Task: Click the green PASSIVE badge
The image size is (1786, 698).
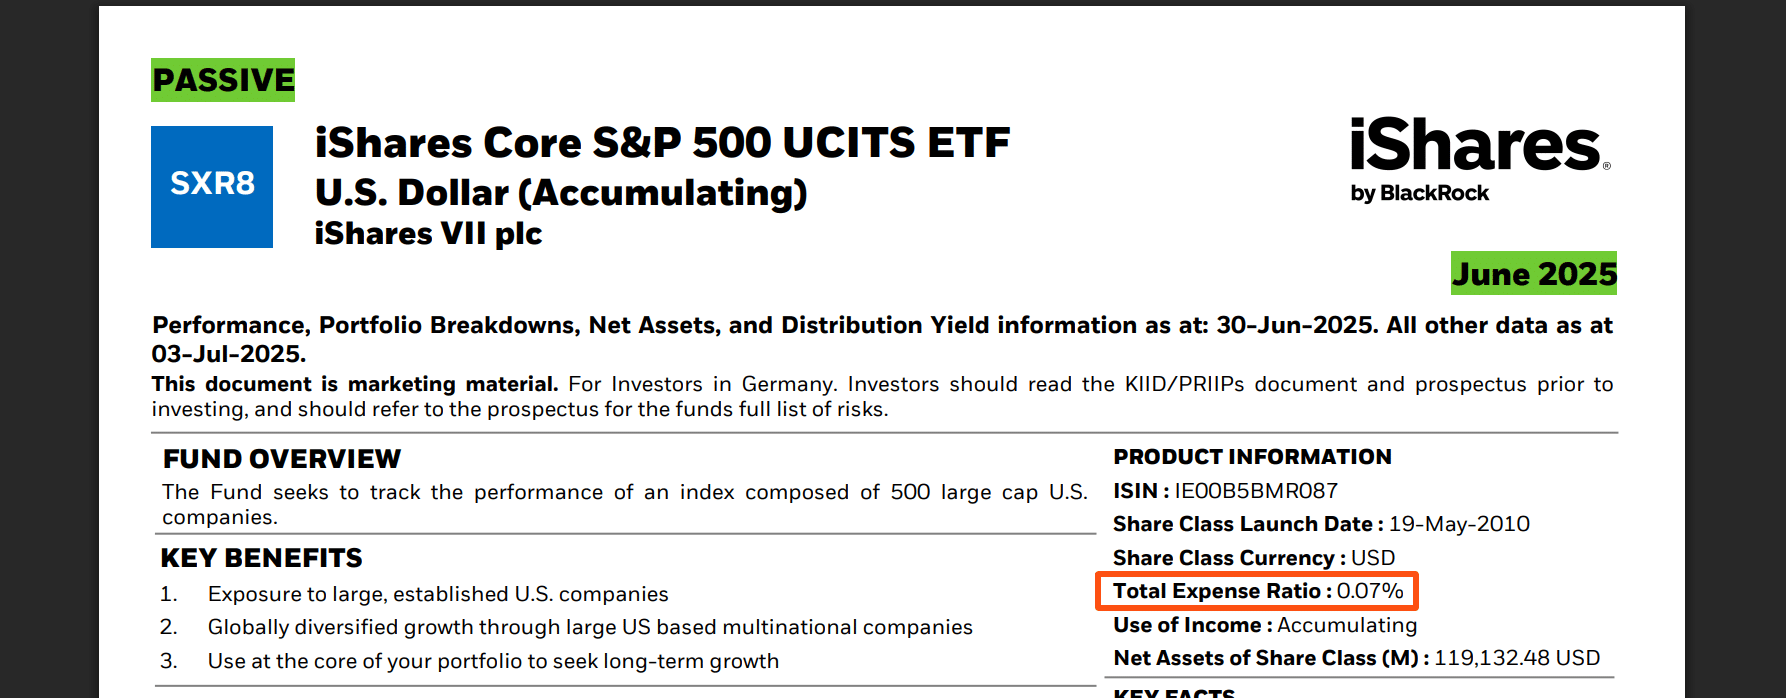Action: pos(223,80)
